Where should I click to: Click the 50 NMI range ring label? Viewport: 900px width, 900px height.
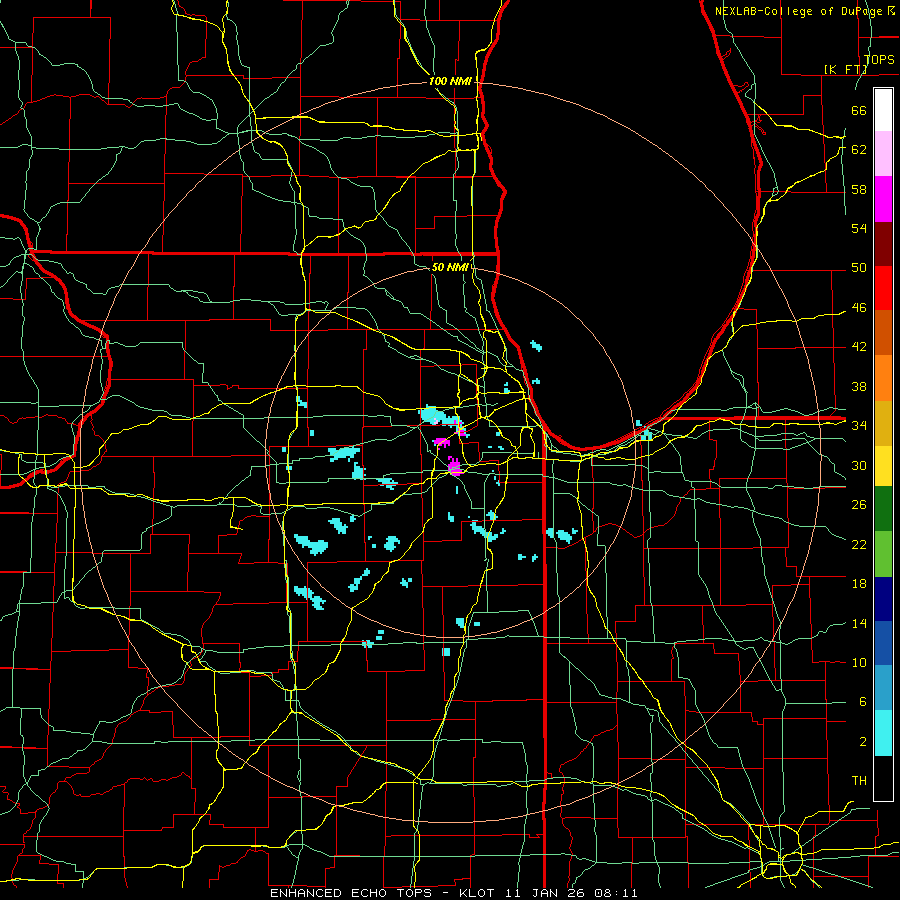(450, 267)
